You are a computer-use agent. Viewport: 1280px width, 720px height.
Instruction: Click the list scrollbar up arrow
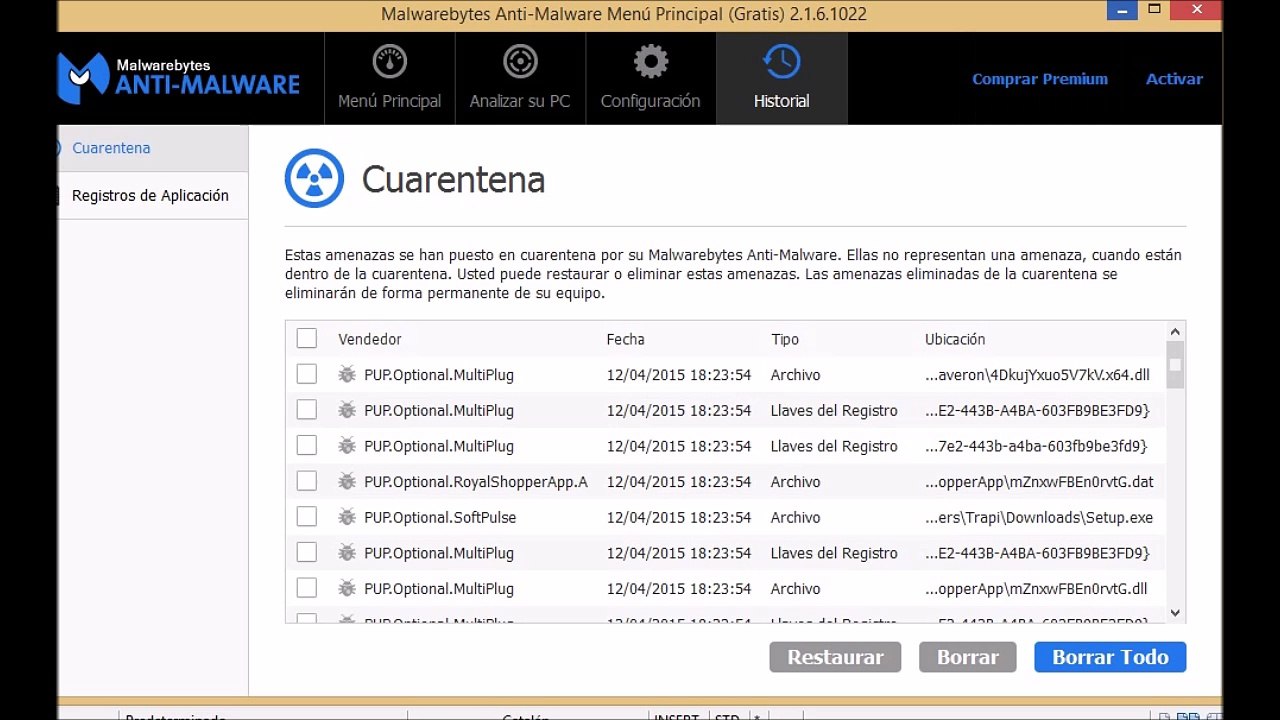pyautogui.click(x=1175, y=332)
